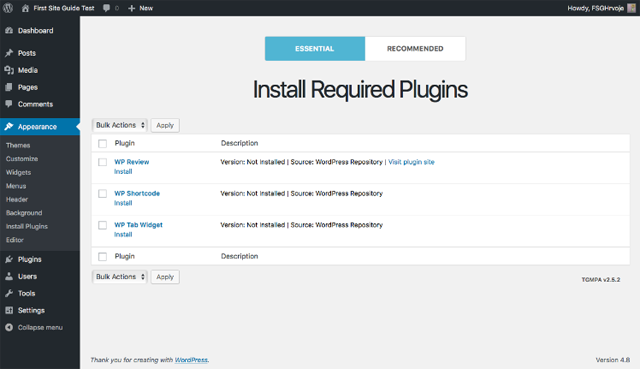Click the Version 4.8 footer text

pos(613,360)
